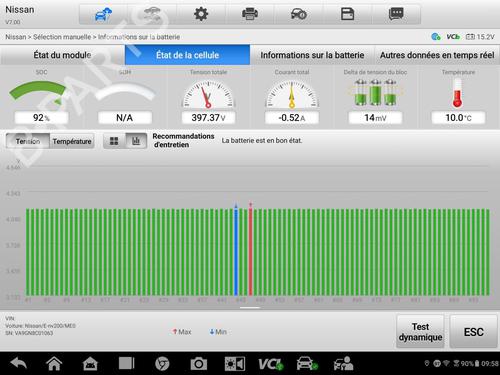This screenshot has height=375, width=500.
Task: Open the remote technician support icon
Action: (343, 363)
